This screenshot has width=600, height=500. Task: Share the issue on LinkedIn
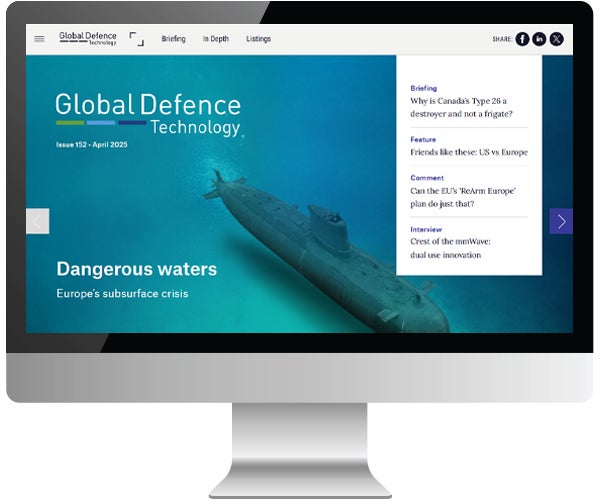point(539,39)
